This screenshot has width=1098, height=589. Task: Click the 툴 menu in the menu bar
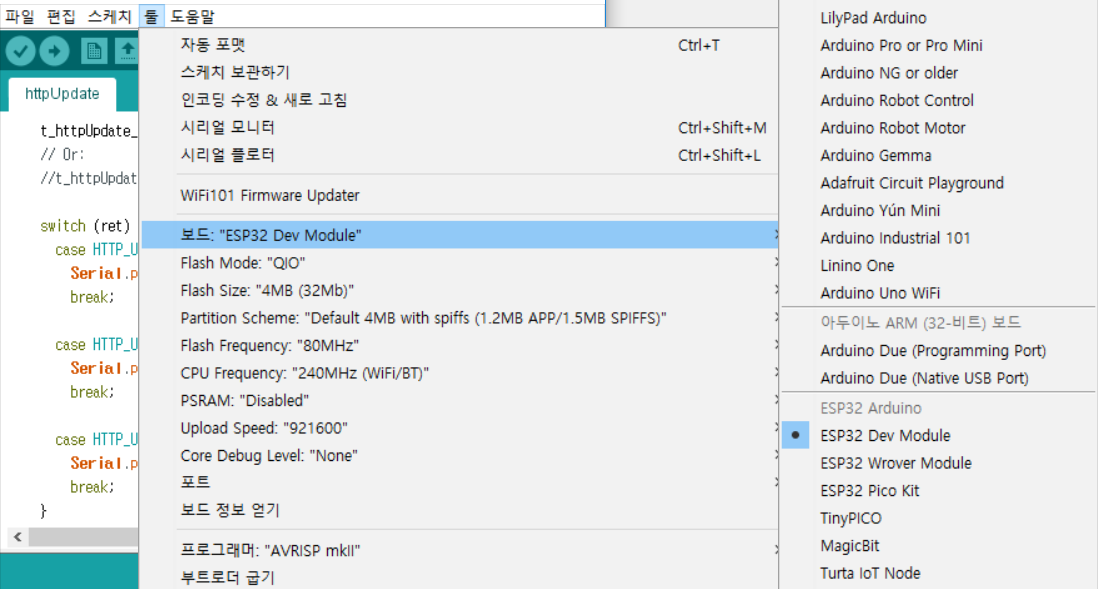click(x=151, y=16)
